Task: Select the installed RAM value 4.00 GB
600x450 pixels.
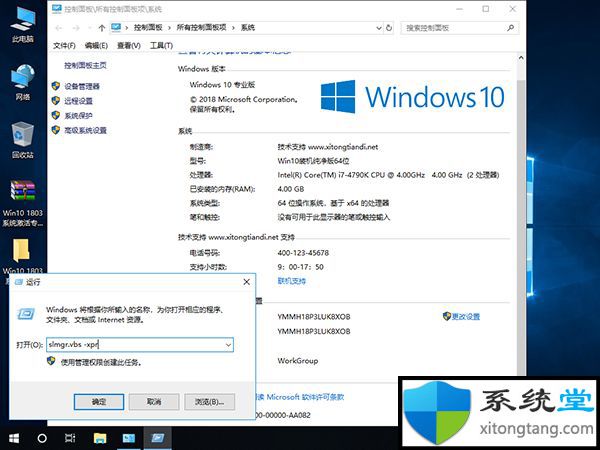Action: (291, 189)
